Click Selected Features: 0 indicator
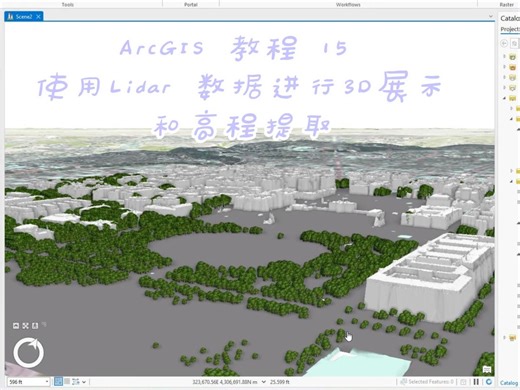The width and height of the screenshot is (520, 390). 427,382
